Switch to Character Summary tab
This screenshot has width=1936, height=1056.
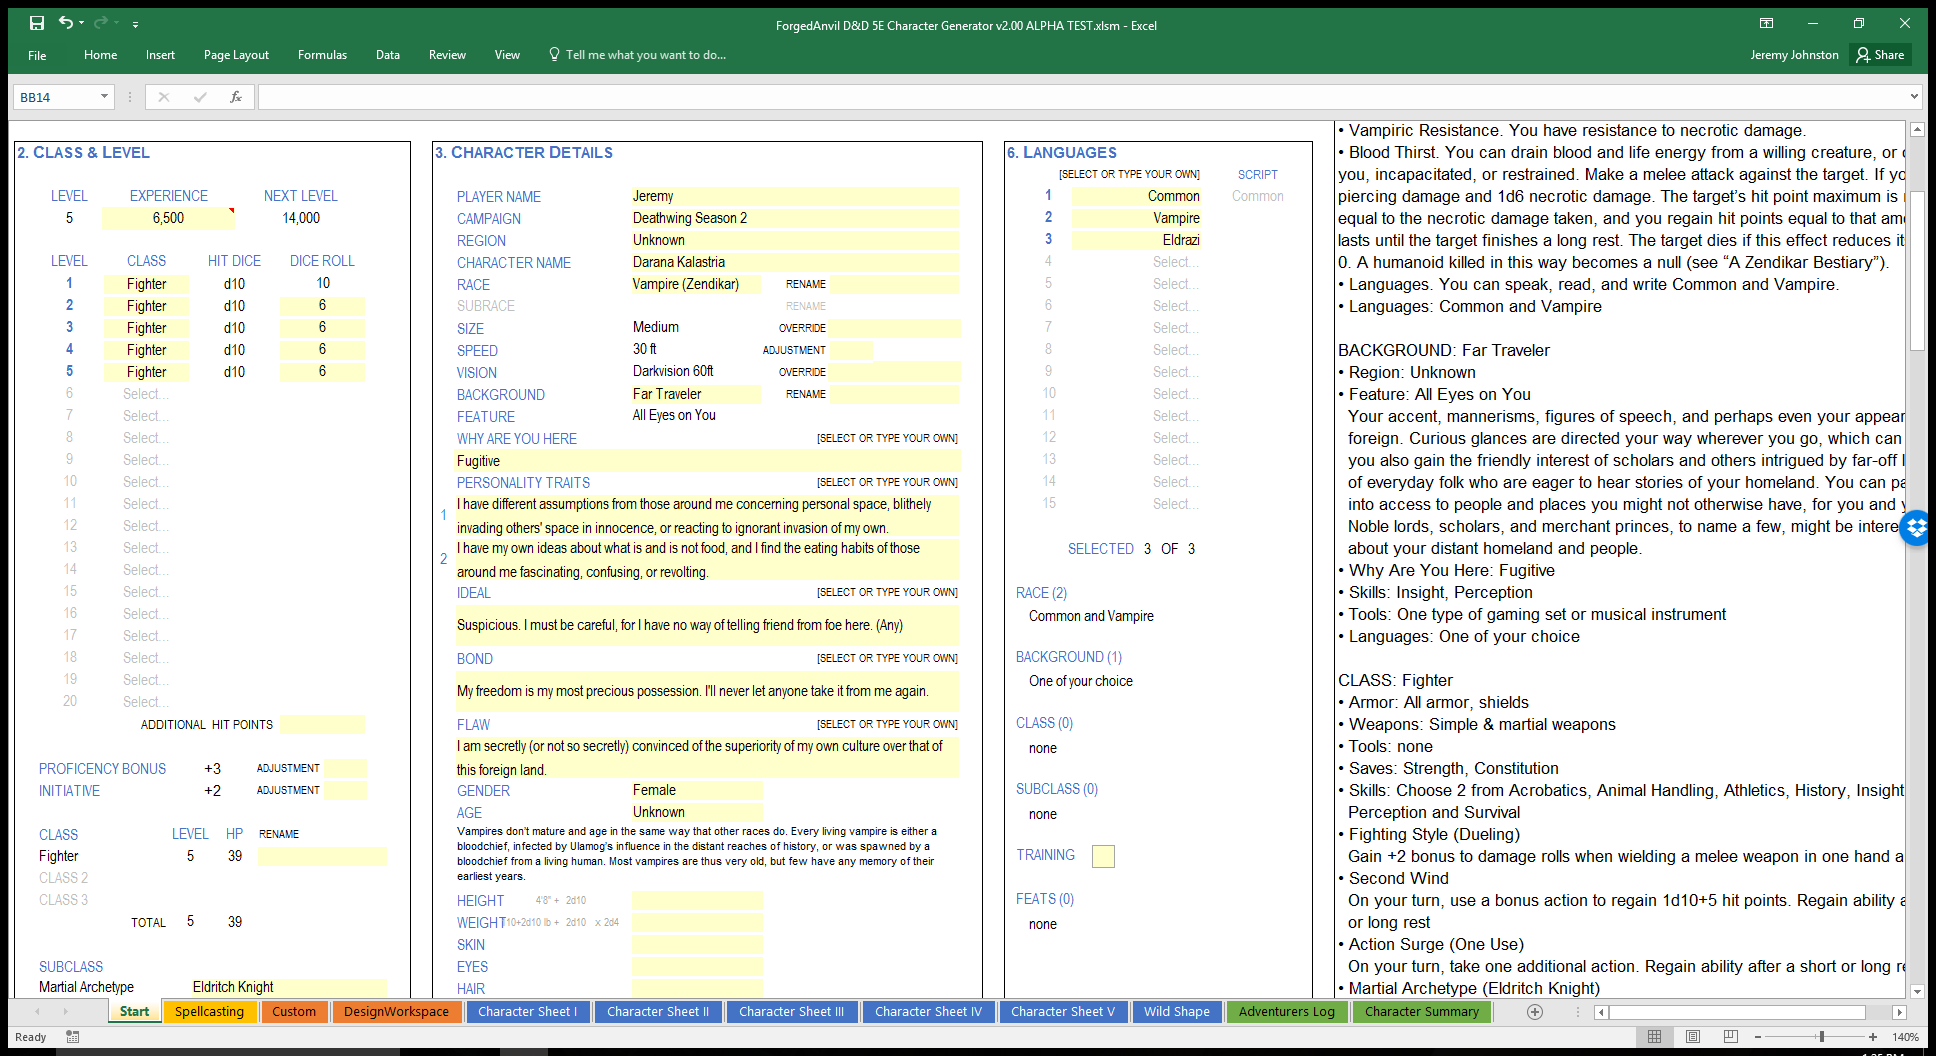coord(1422,1012)
